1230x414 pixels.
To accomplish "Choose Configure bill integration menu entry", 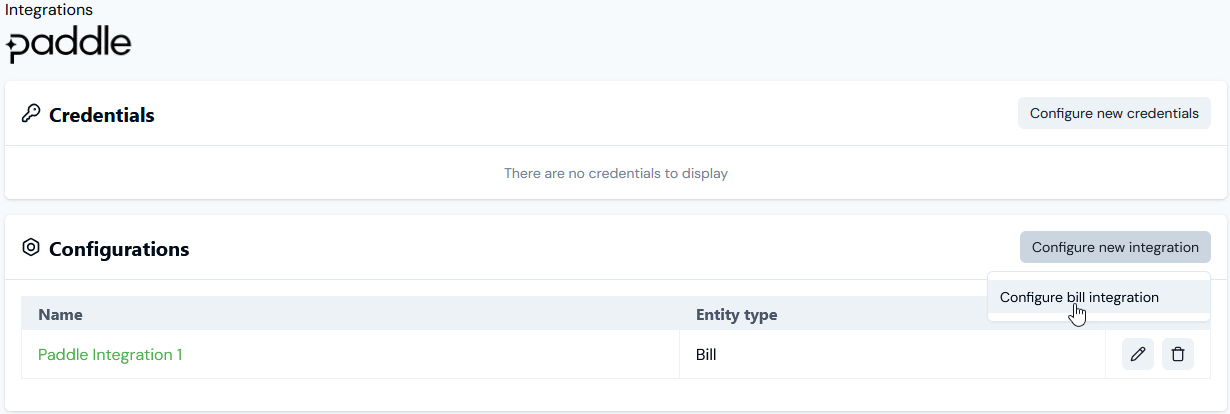I will coord(1079,297).
